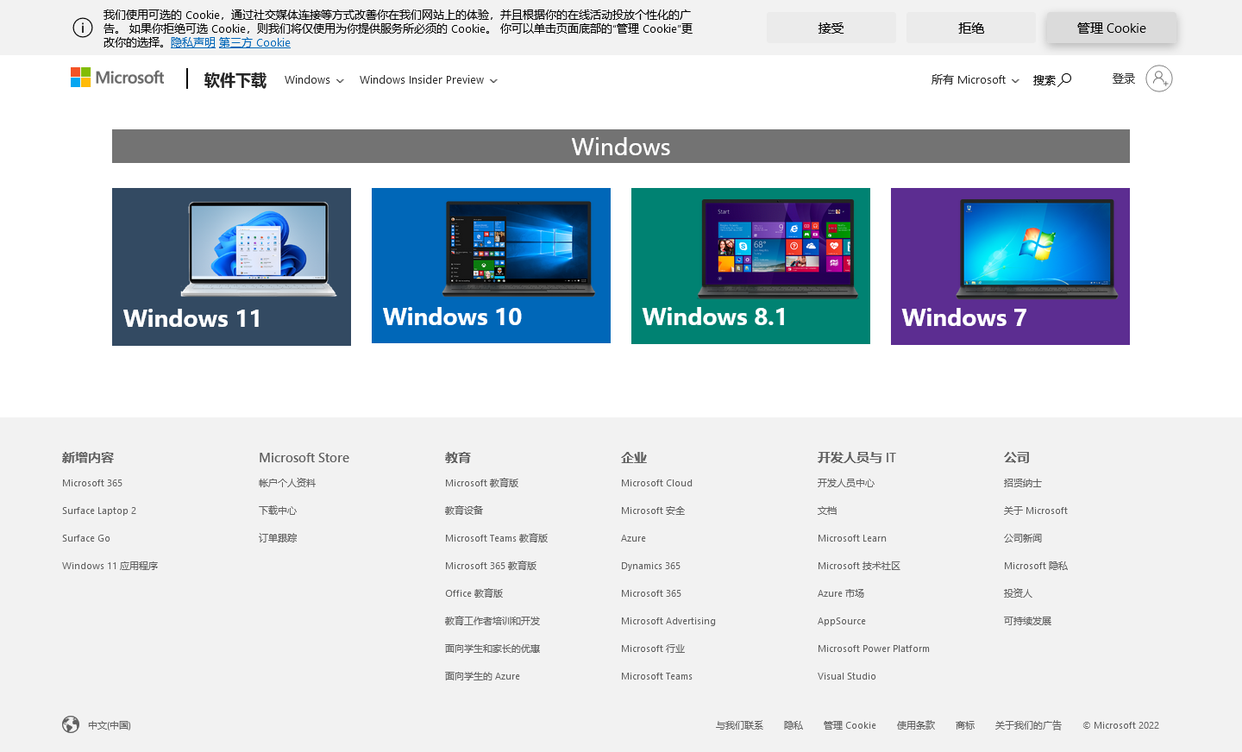Reject cookies with 拒绝 button
This screenshot has height=752, width=1242.
pyautogui.click(x=971, y=28)
